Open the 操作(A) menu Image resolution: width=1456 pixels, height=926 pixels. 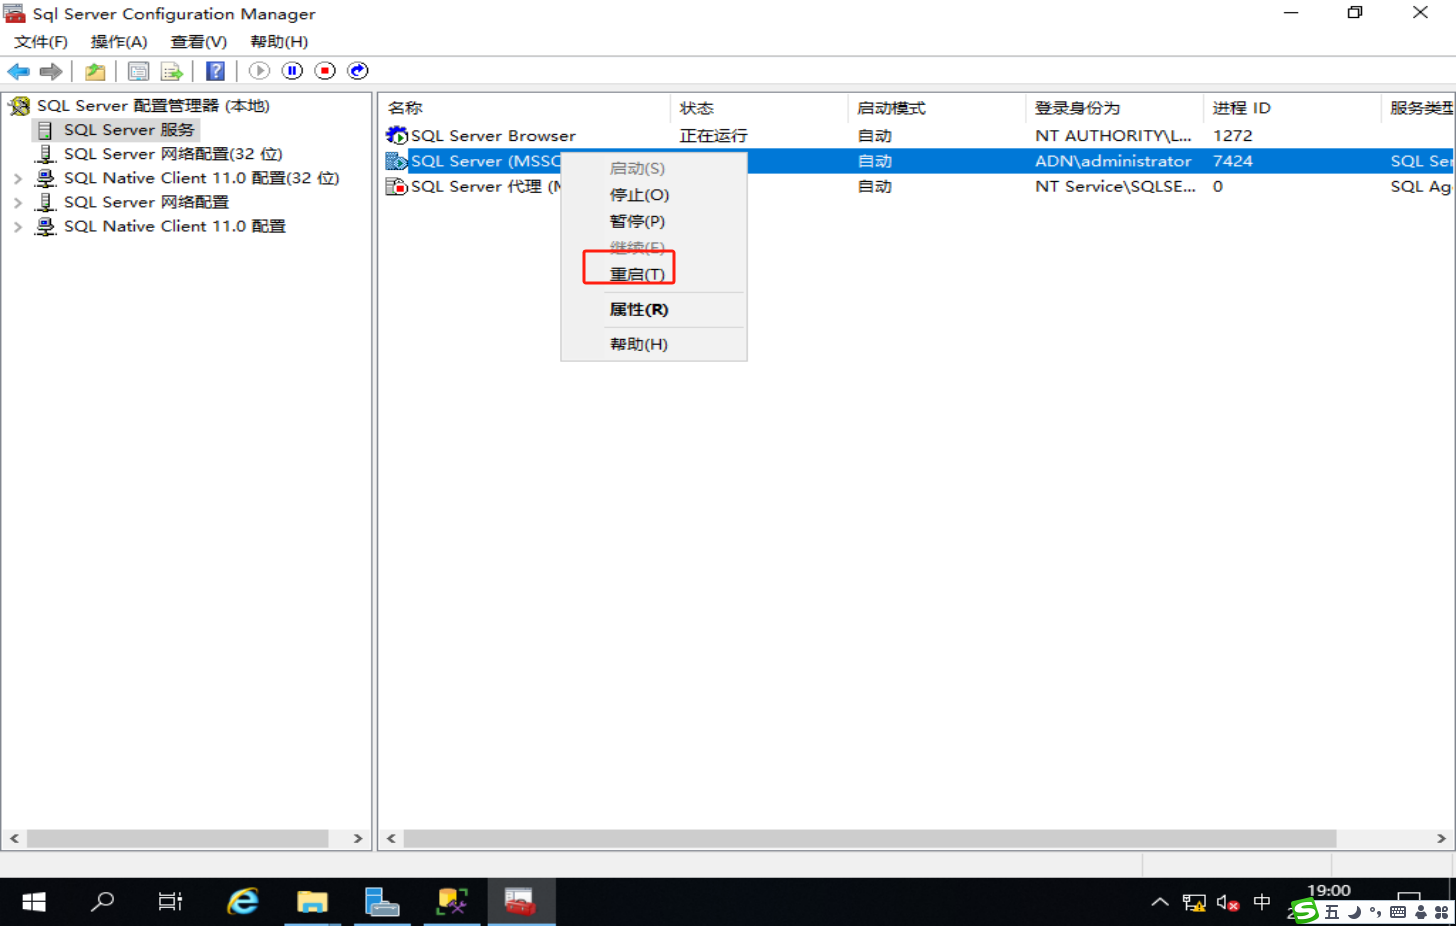[119, 42]
